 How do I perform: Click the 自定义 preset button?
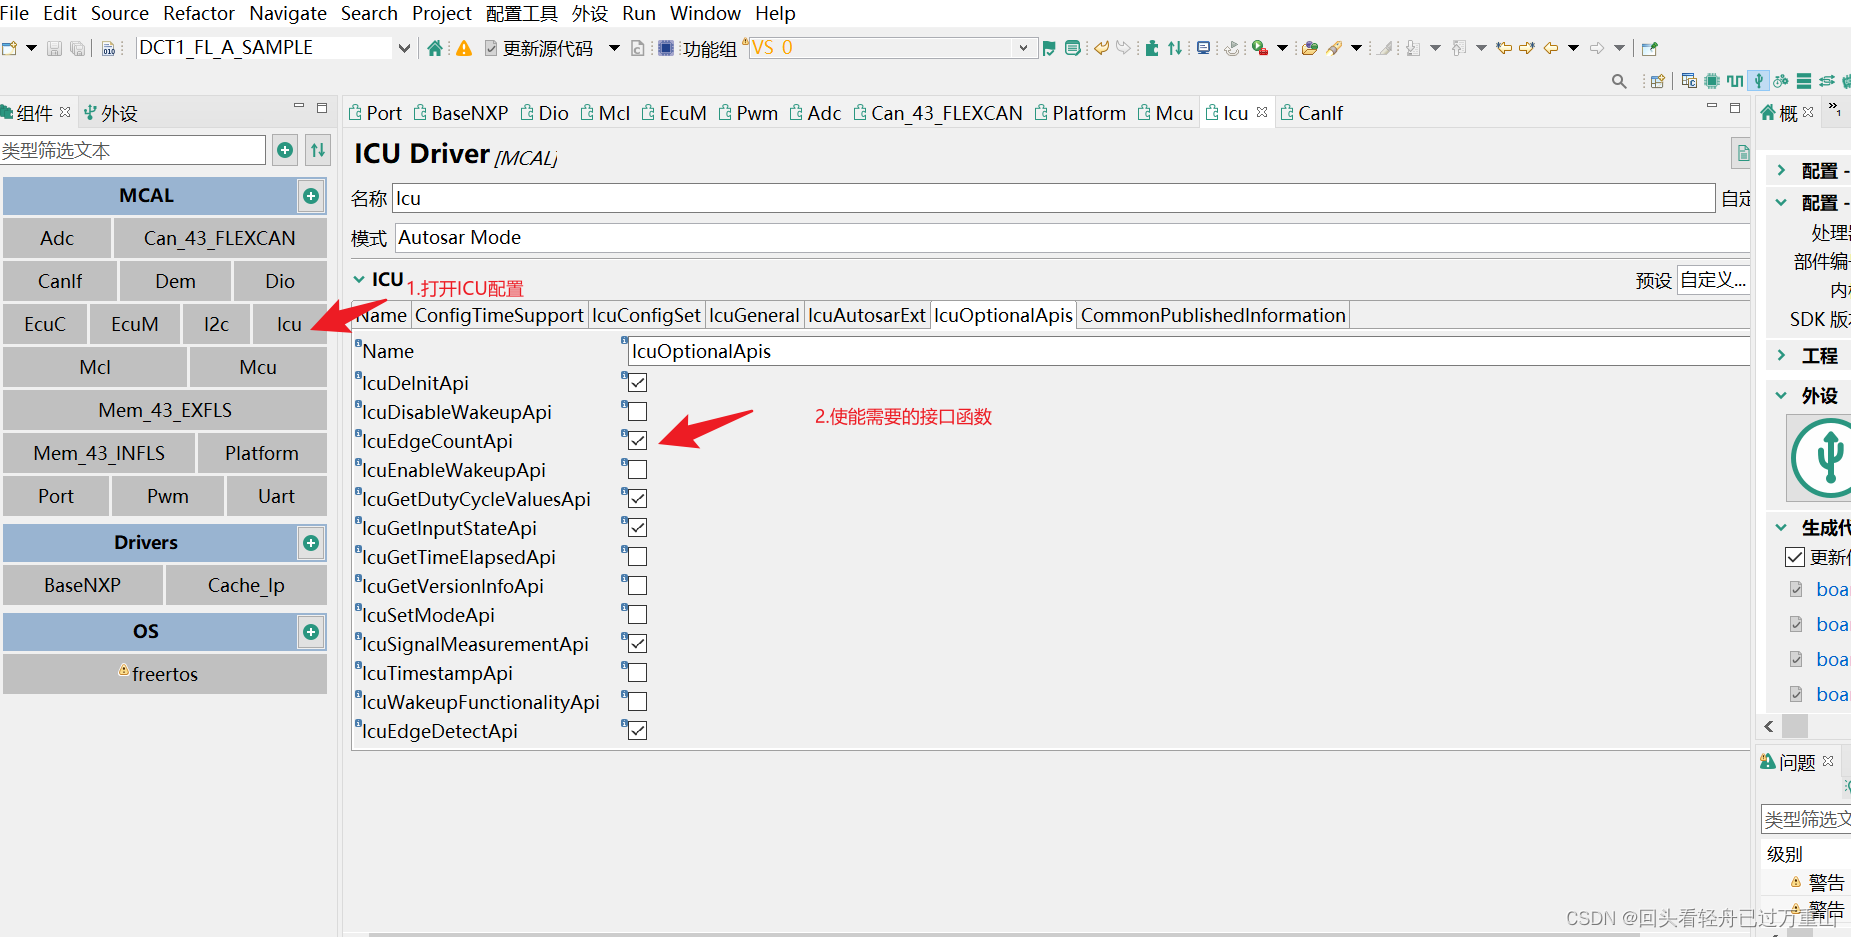pyautogui.click(x=1712, y=280)
